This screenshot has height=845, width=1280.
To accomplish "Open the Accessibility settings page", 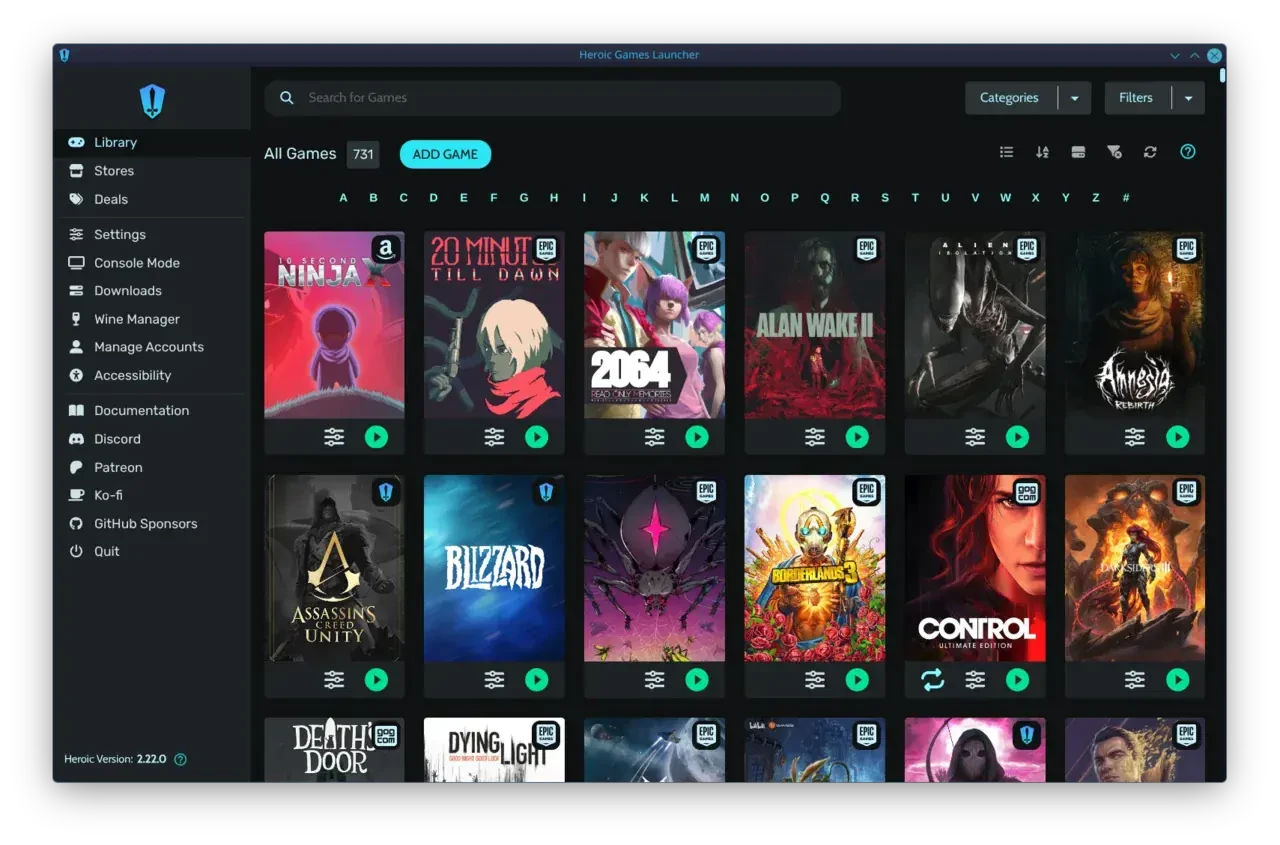I will point(152,375).
